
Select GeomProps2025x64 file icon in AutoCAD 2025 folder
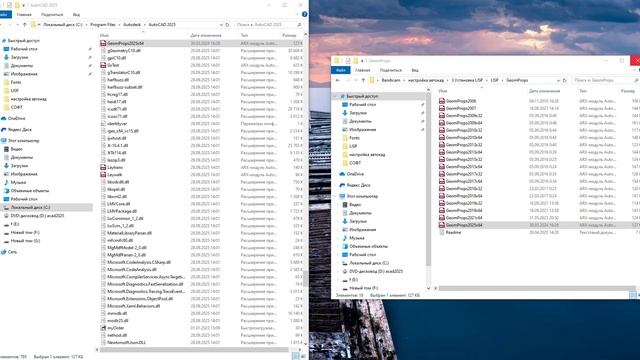(x=103, y=43)
